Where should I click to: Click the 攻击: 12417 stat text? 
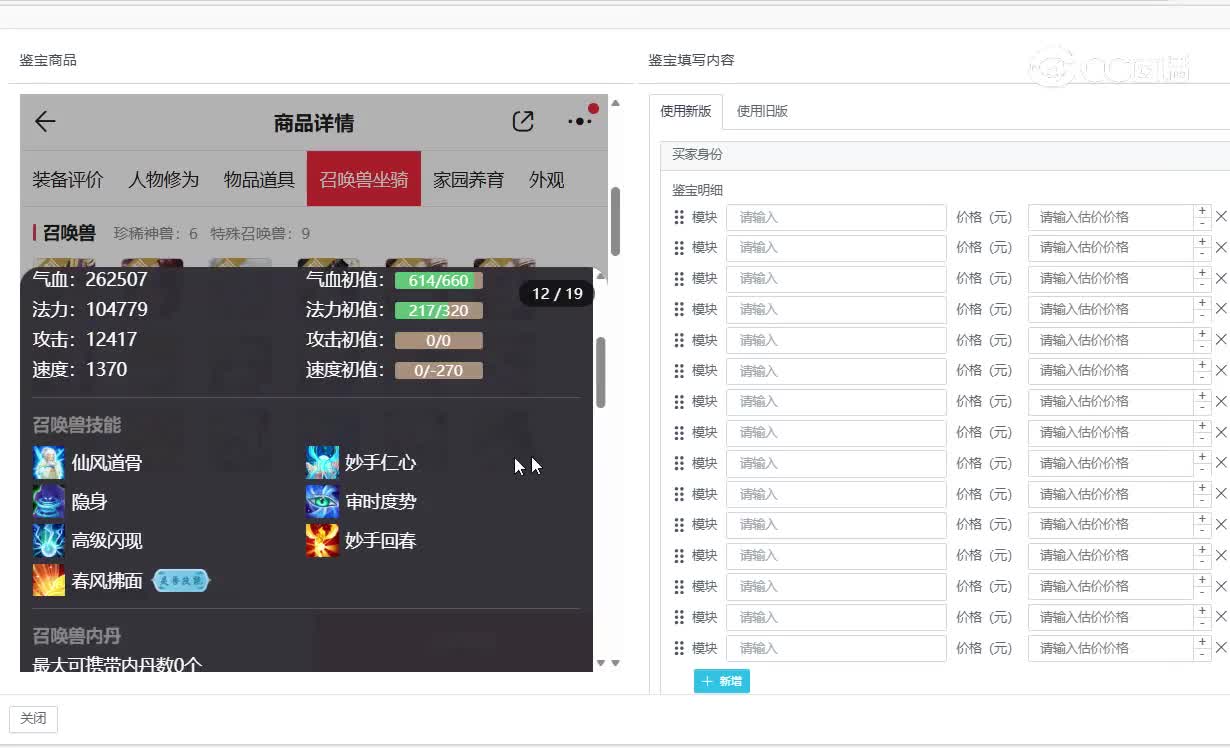click(85, 339)
